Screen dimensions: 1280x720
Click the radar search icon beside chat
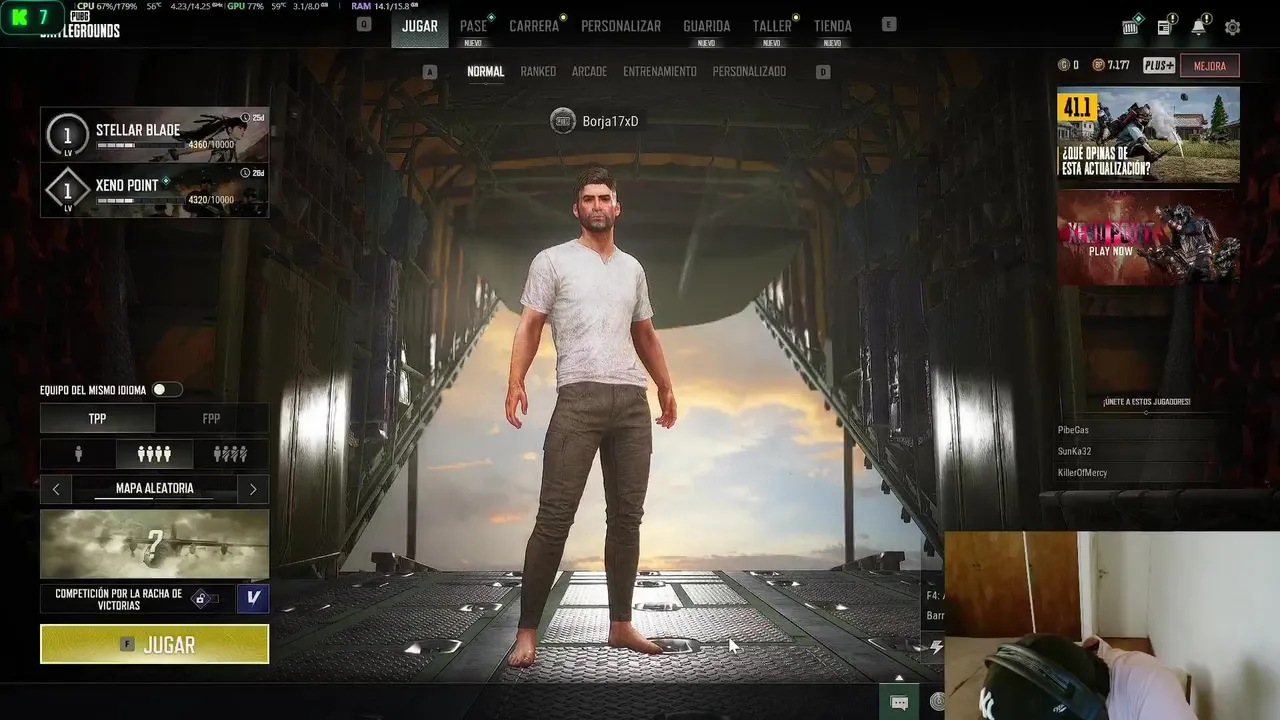[937, 703]
